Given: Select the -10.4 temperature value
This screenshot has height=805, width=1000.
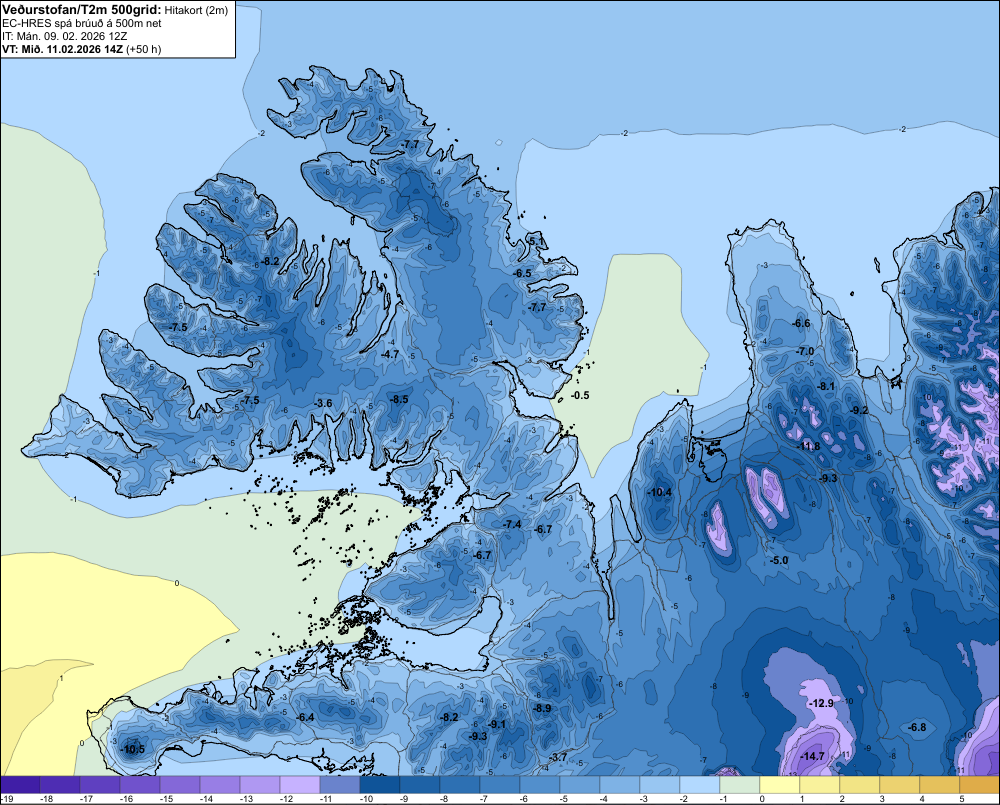Looking at the screenshot, I should click(x=659, y=492).
